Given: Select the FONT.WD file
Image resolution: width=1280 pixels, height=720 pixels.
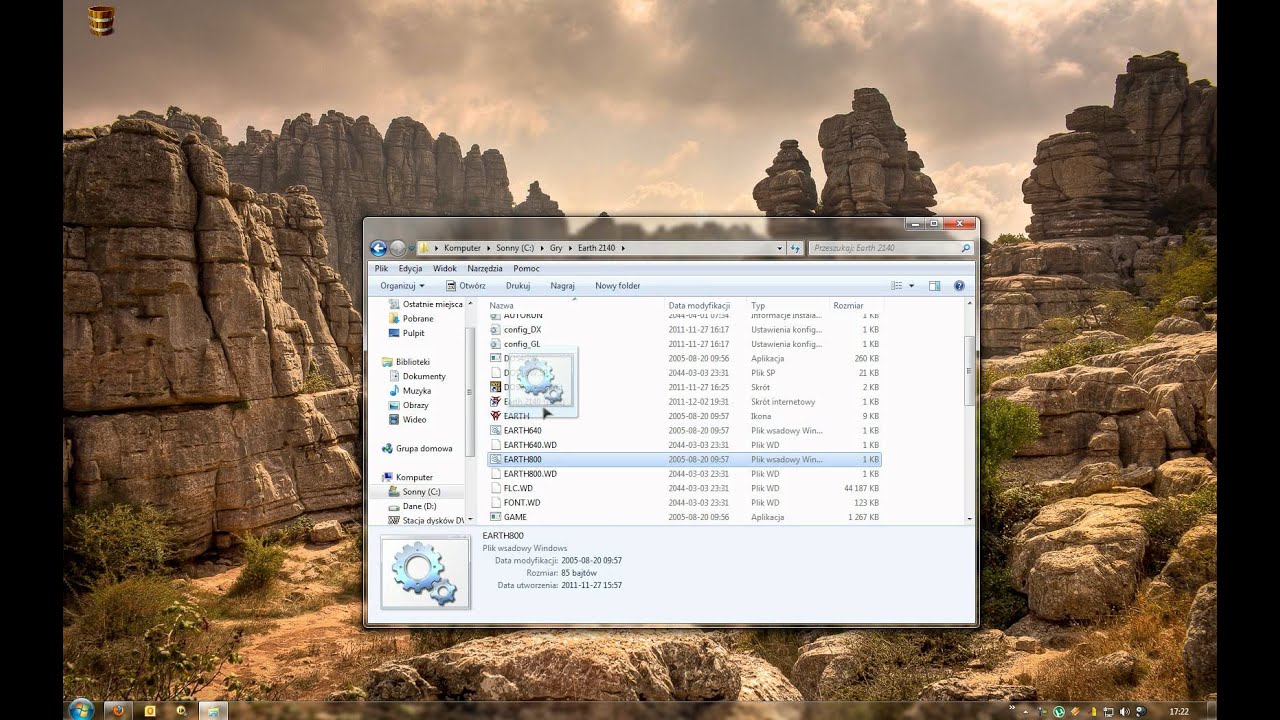Looking at the screenshot, I should coord(684,503).
